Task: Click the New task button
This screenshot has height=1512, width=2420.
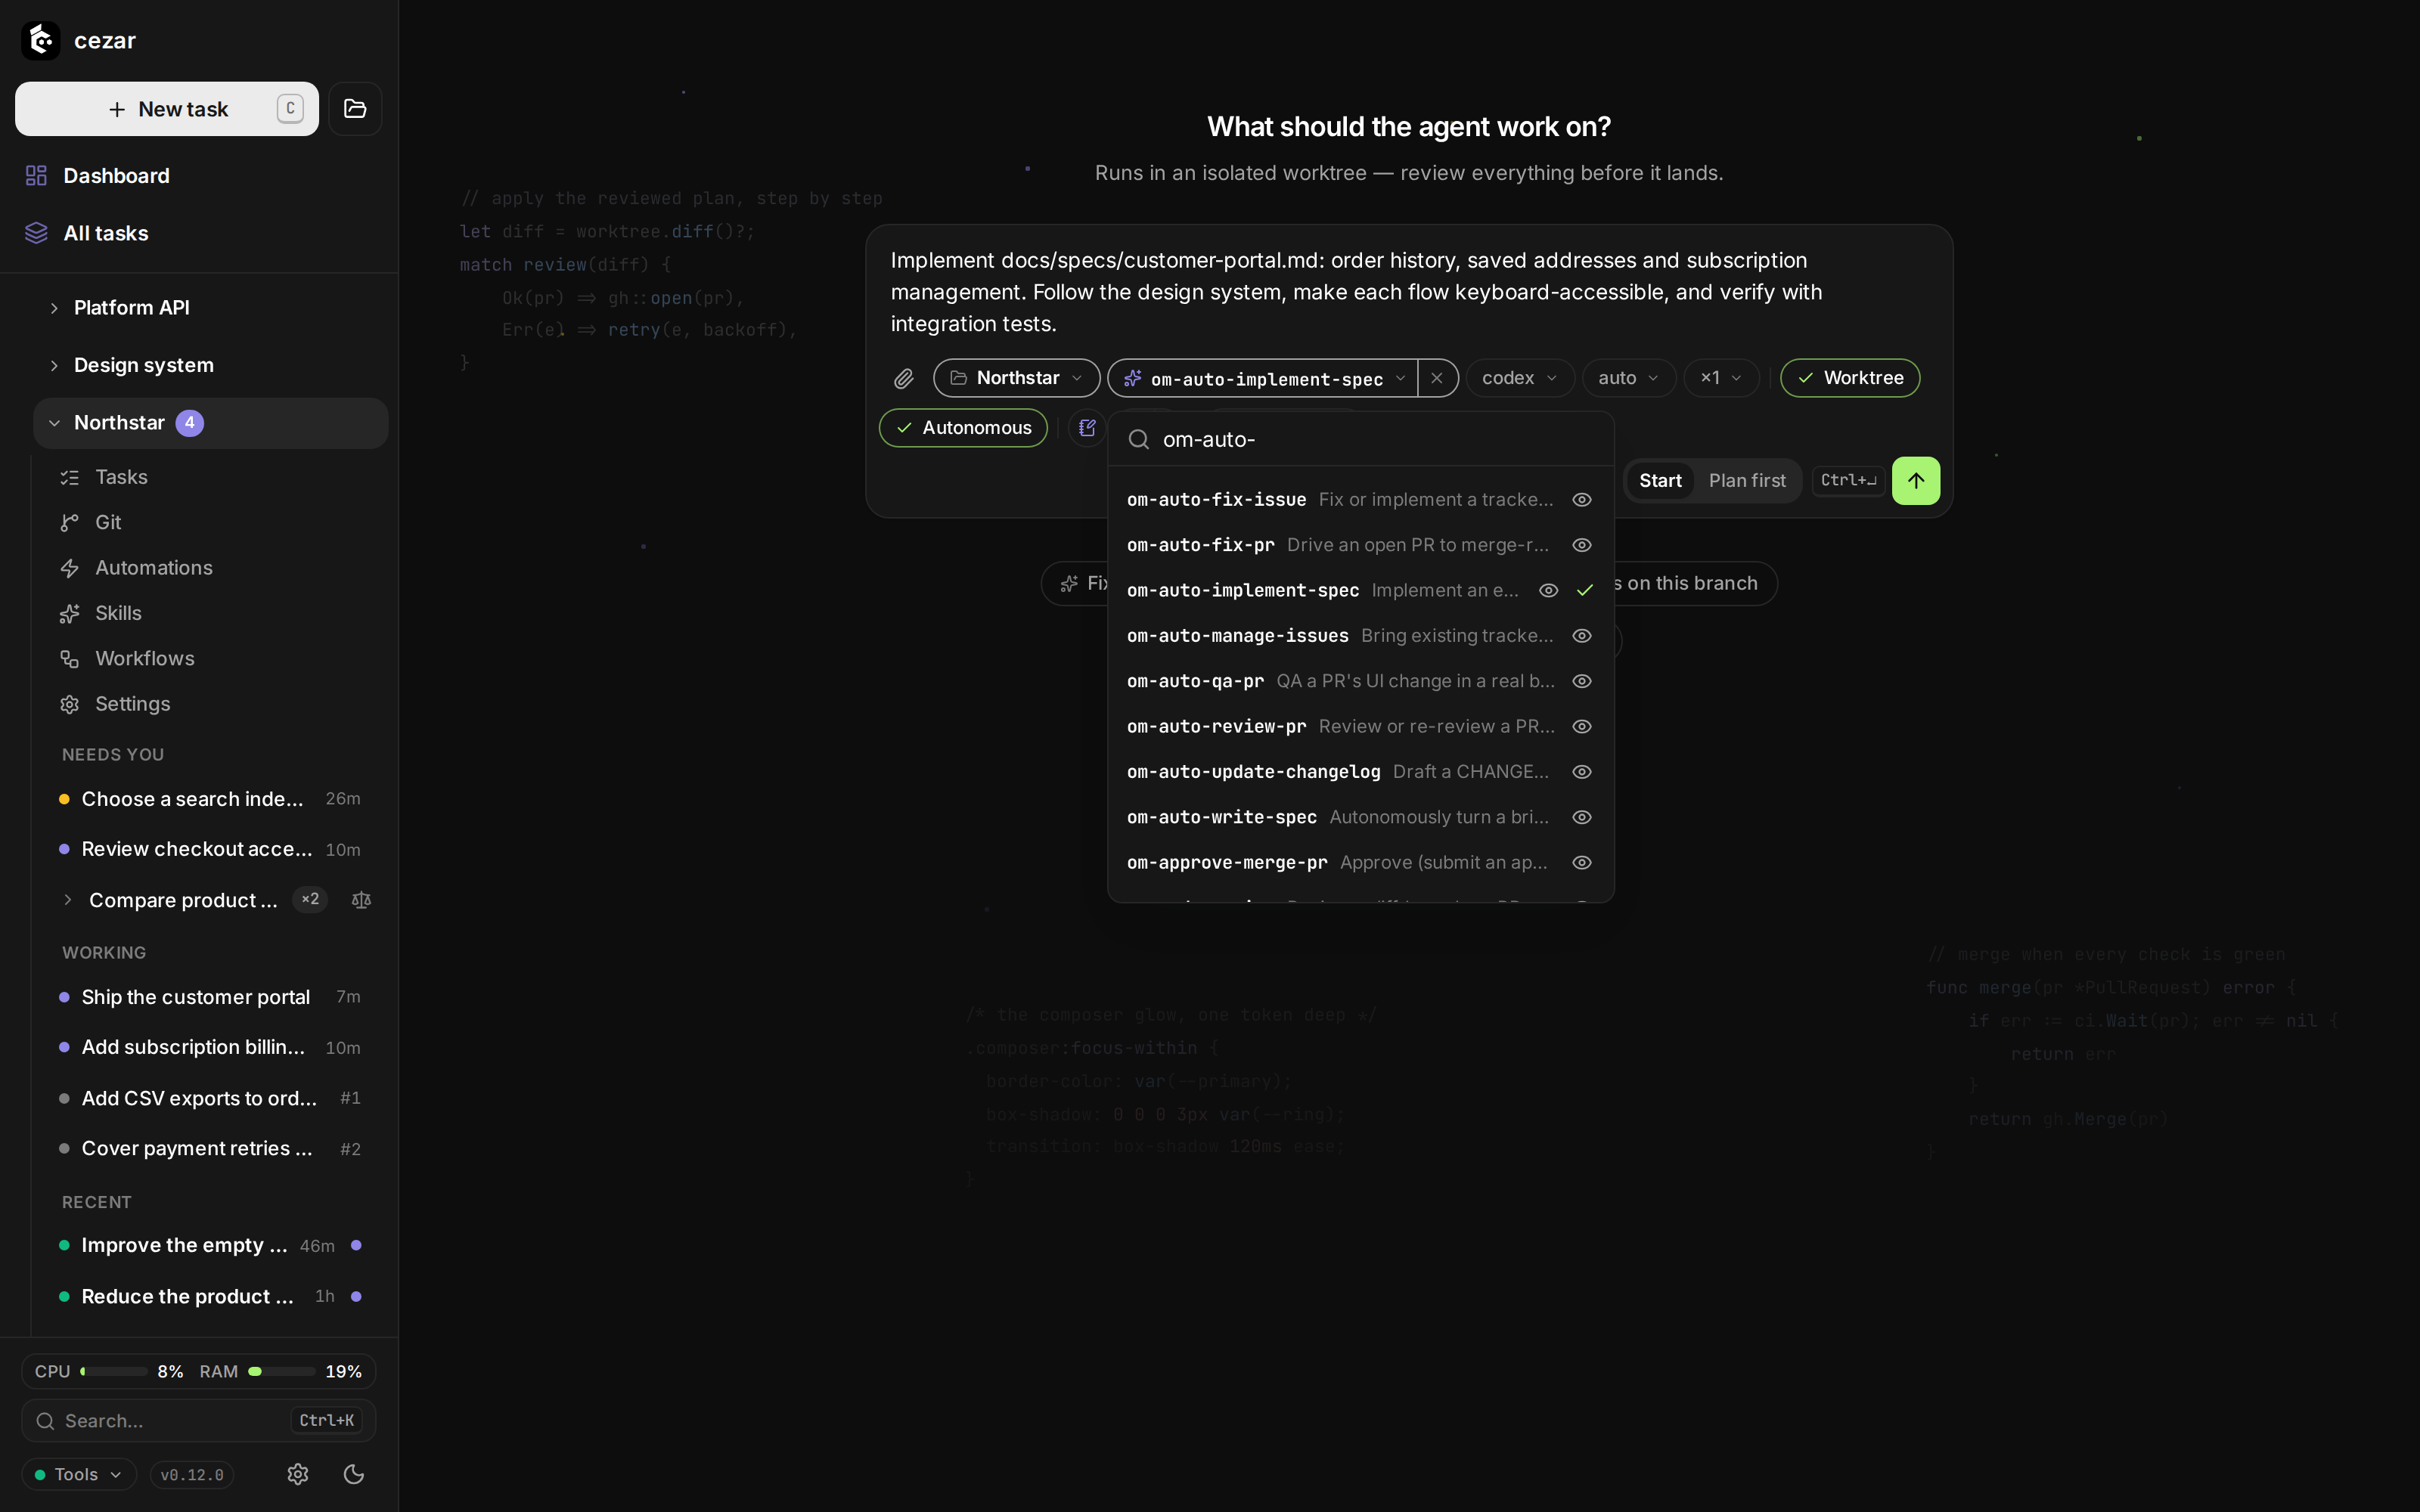Action: 167,109
